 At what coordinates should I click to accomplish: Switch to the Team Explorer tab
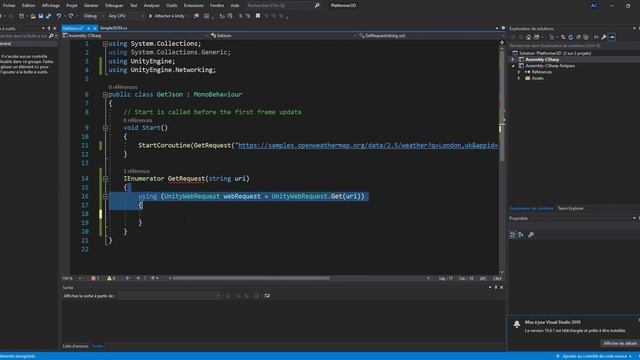coord(571,209)
